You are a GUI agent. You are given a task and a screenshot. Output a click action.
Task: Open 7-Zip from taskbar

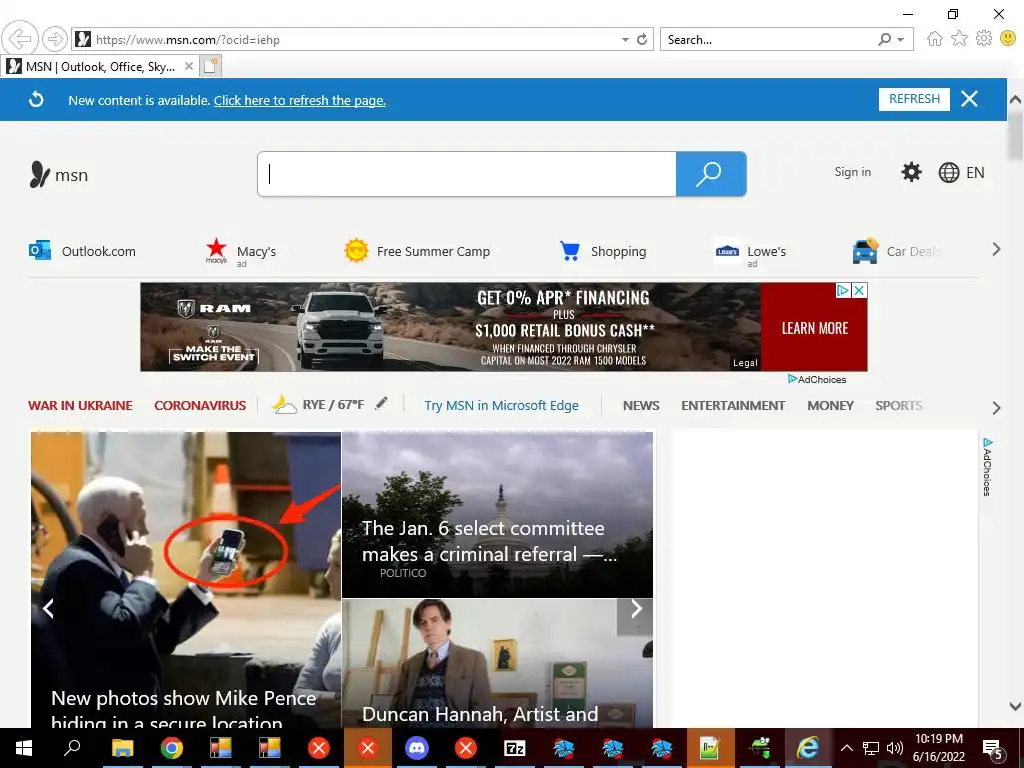(x=515, y=748)
